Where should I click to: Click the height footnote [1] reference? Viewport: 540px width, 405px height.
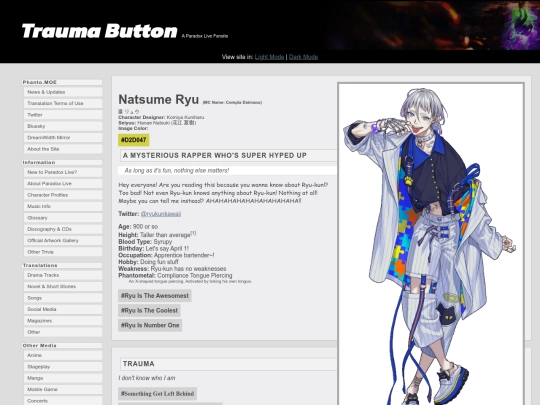click(193, 233)
